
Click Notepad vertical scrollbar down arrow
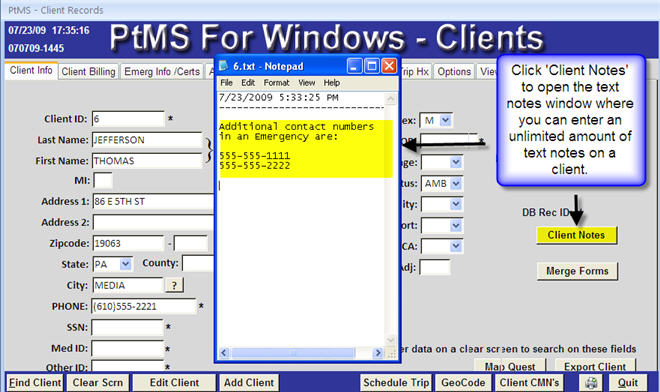pyautogui.click(x=391, y=340)
